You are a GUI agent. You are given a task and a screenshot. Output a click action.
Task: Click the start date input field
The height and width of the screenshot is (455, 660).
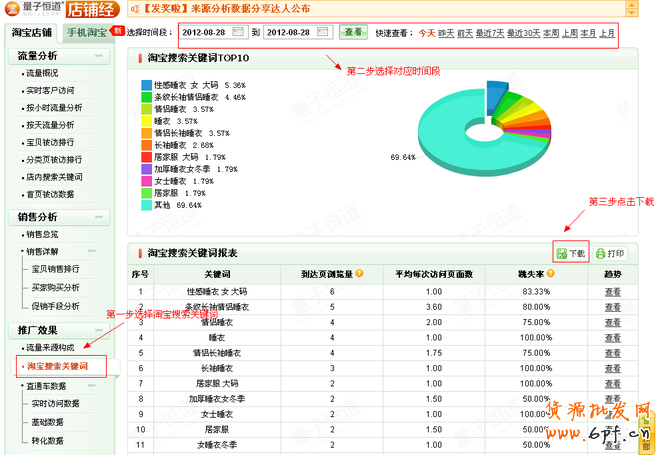click(x=213, y=32)
